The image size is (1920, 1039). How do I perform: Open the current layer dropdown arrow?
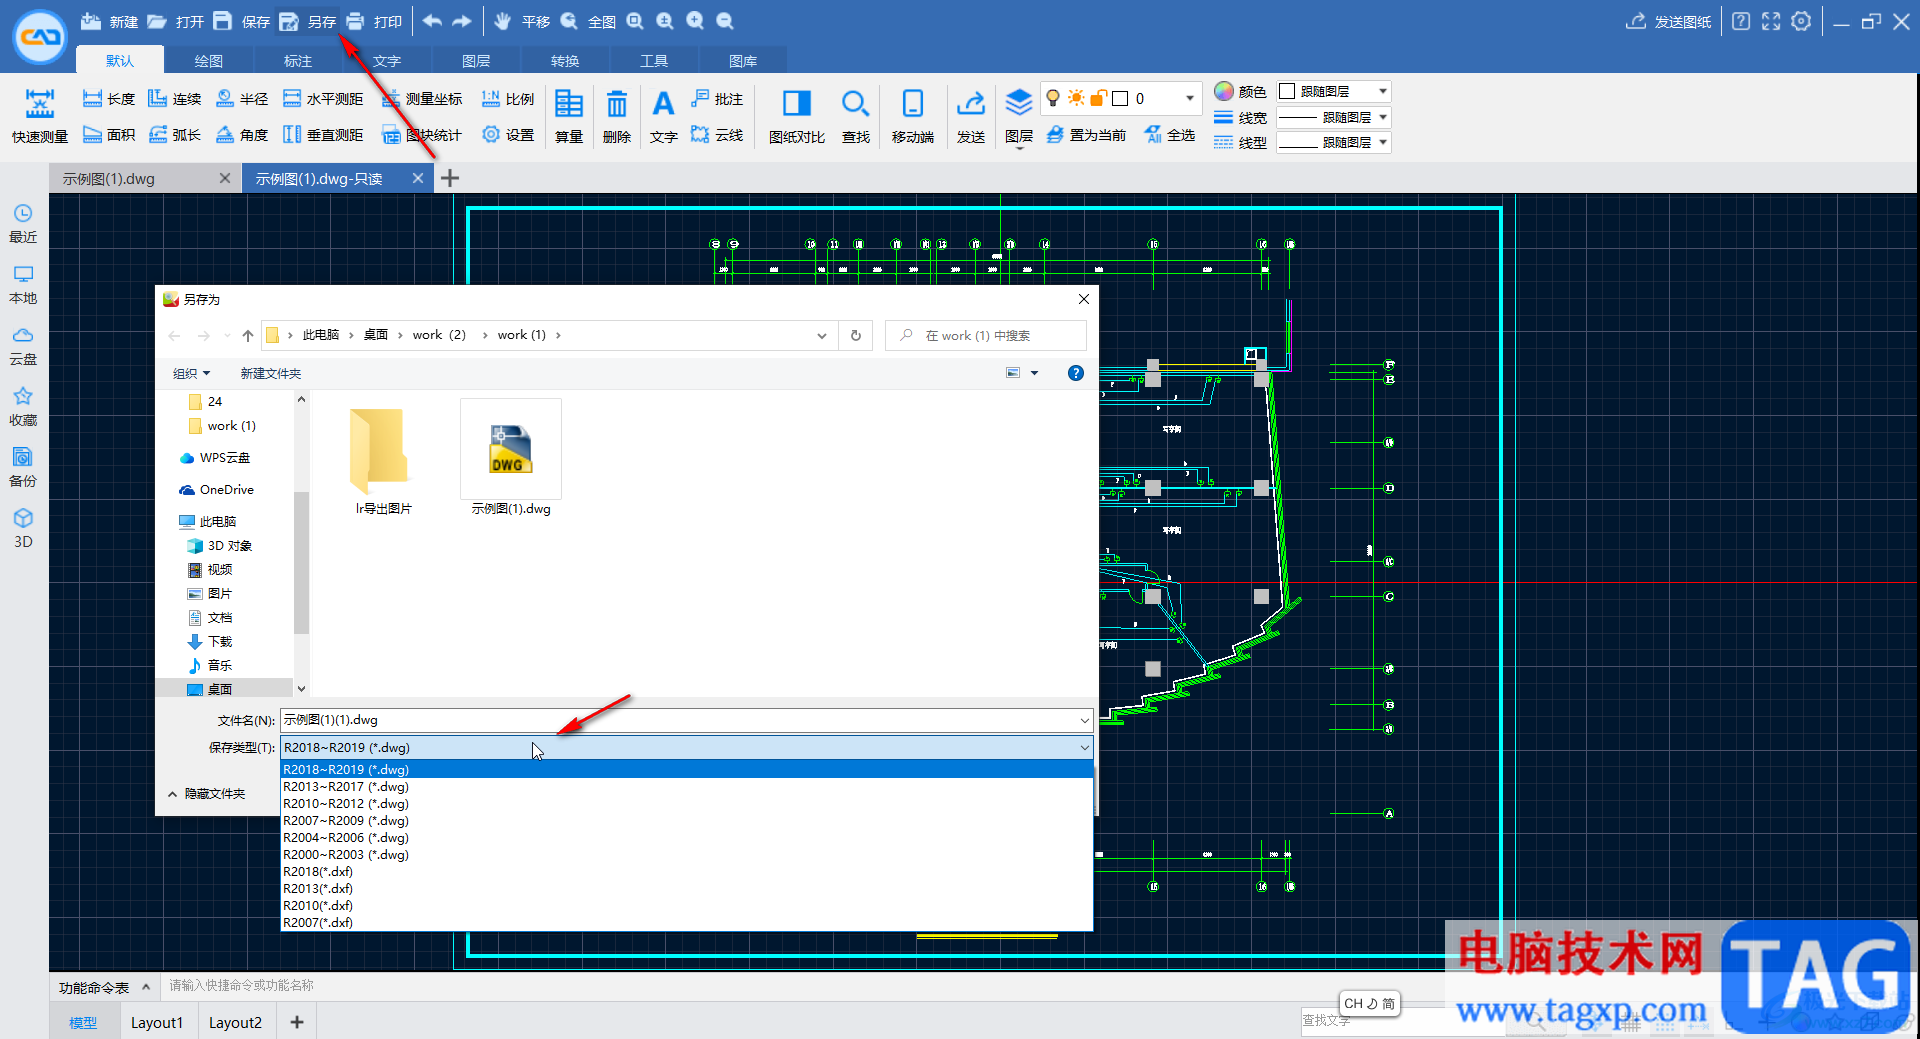click(x=1189, y=98)
